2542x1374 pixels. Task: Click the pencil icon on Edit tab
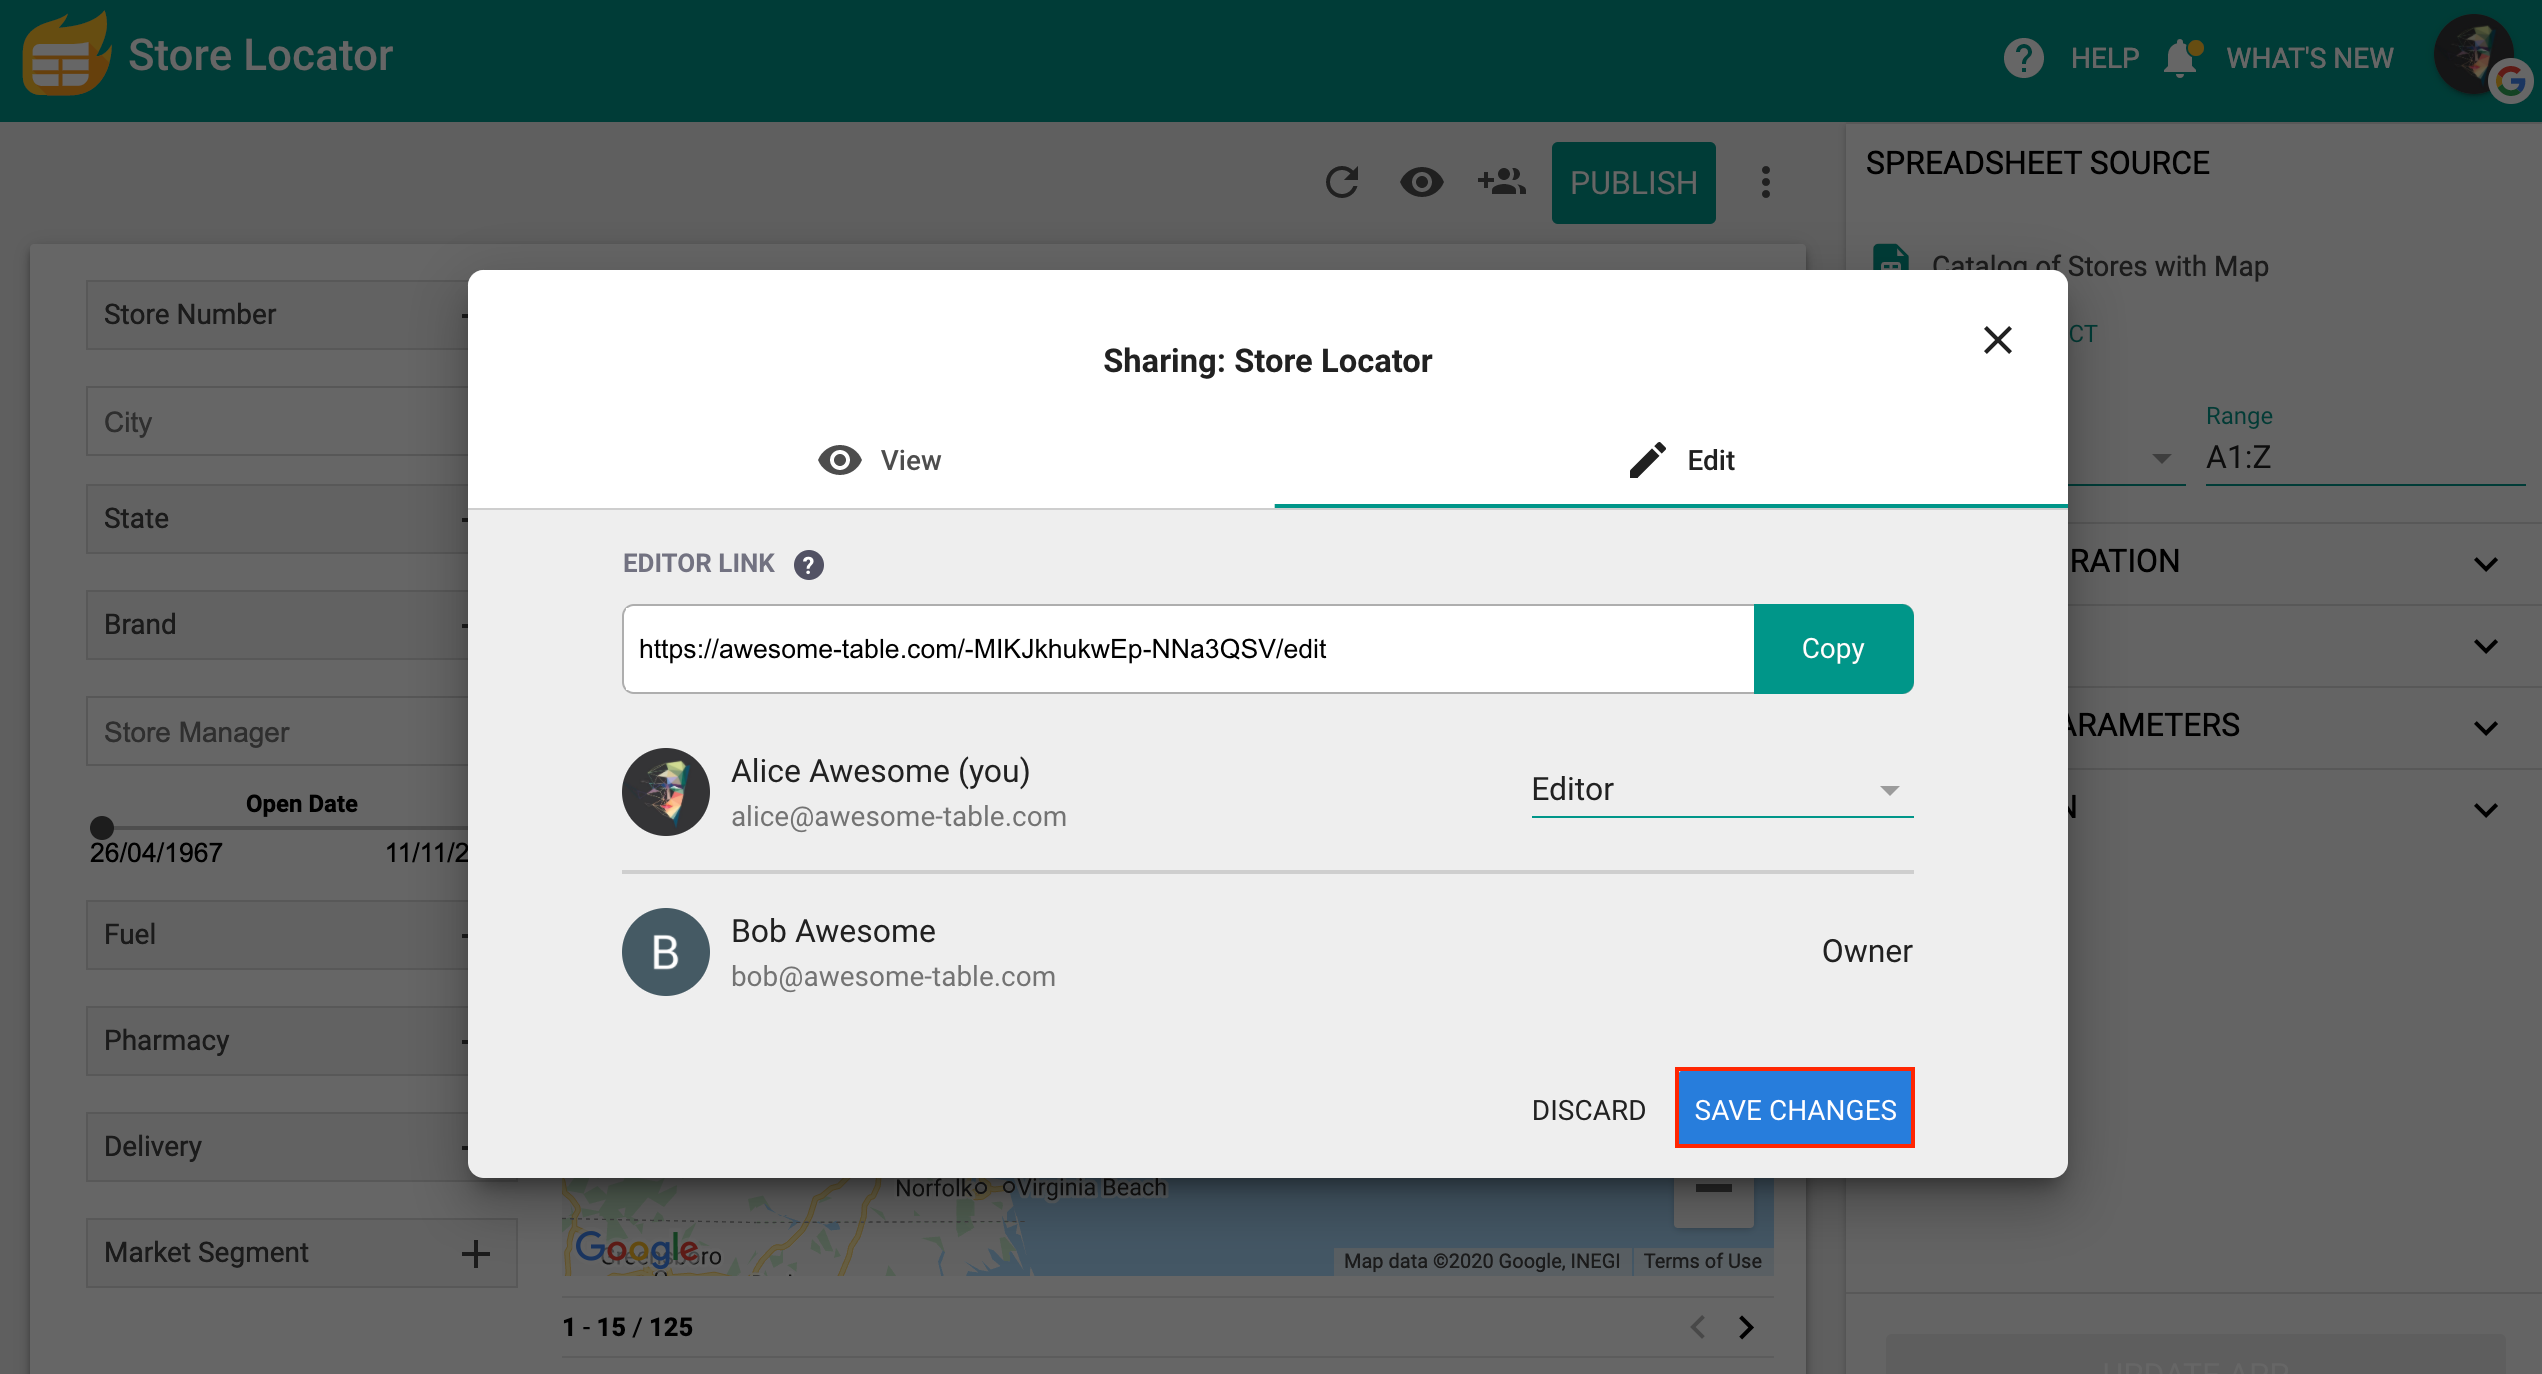click(x=1647, y=460)
